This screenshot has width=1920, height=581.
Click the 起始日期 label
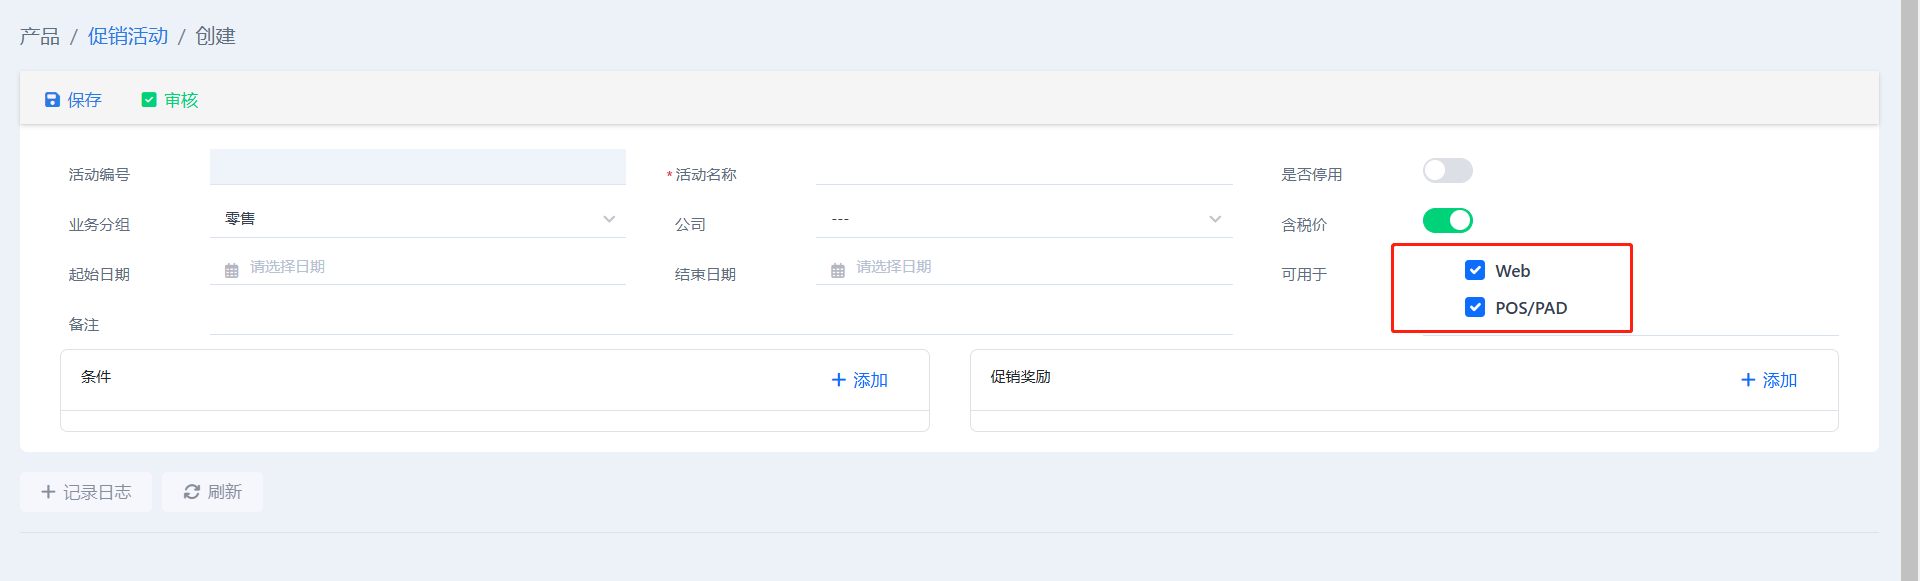click(99, 274)
